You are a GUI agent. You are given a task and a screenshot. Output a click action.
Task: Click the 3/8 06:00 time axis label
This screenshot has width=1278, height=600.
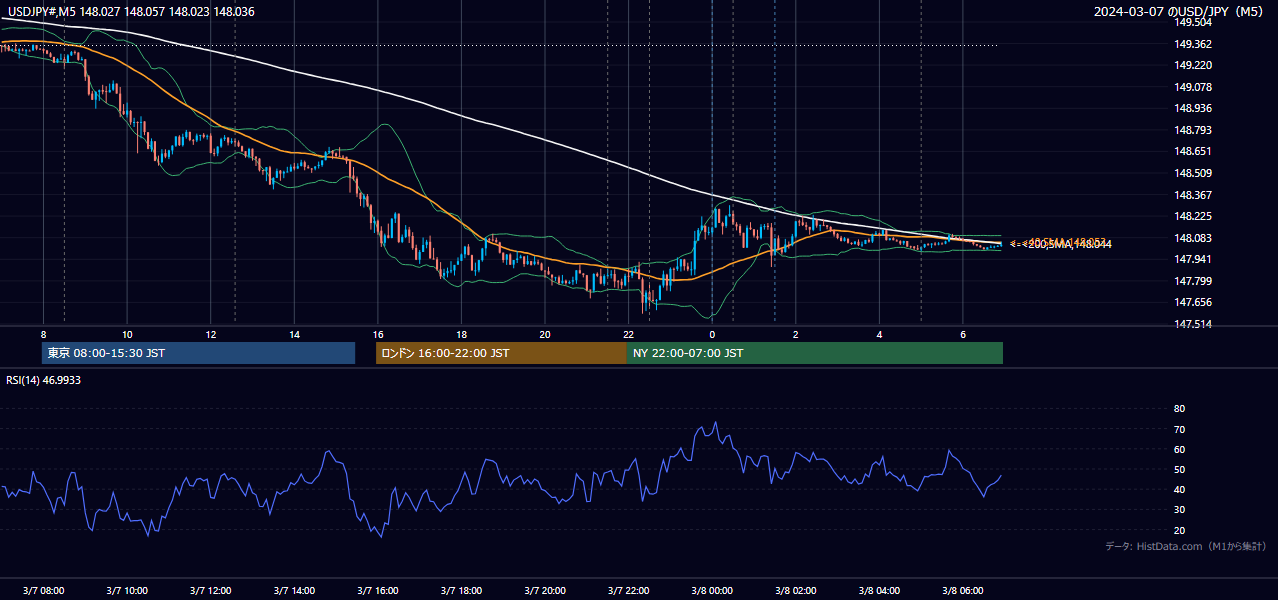coord(963,590)
